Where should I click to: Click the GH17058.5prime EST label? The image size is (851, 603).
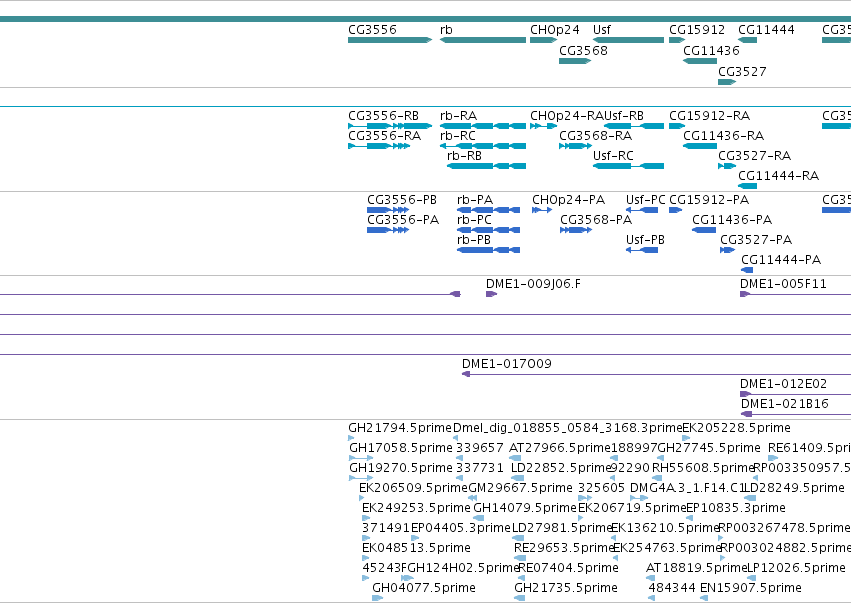[401, 448]
